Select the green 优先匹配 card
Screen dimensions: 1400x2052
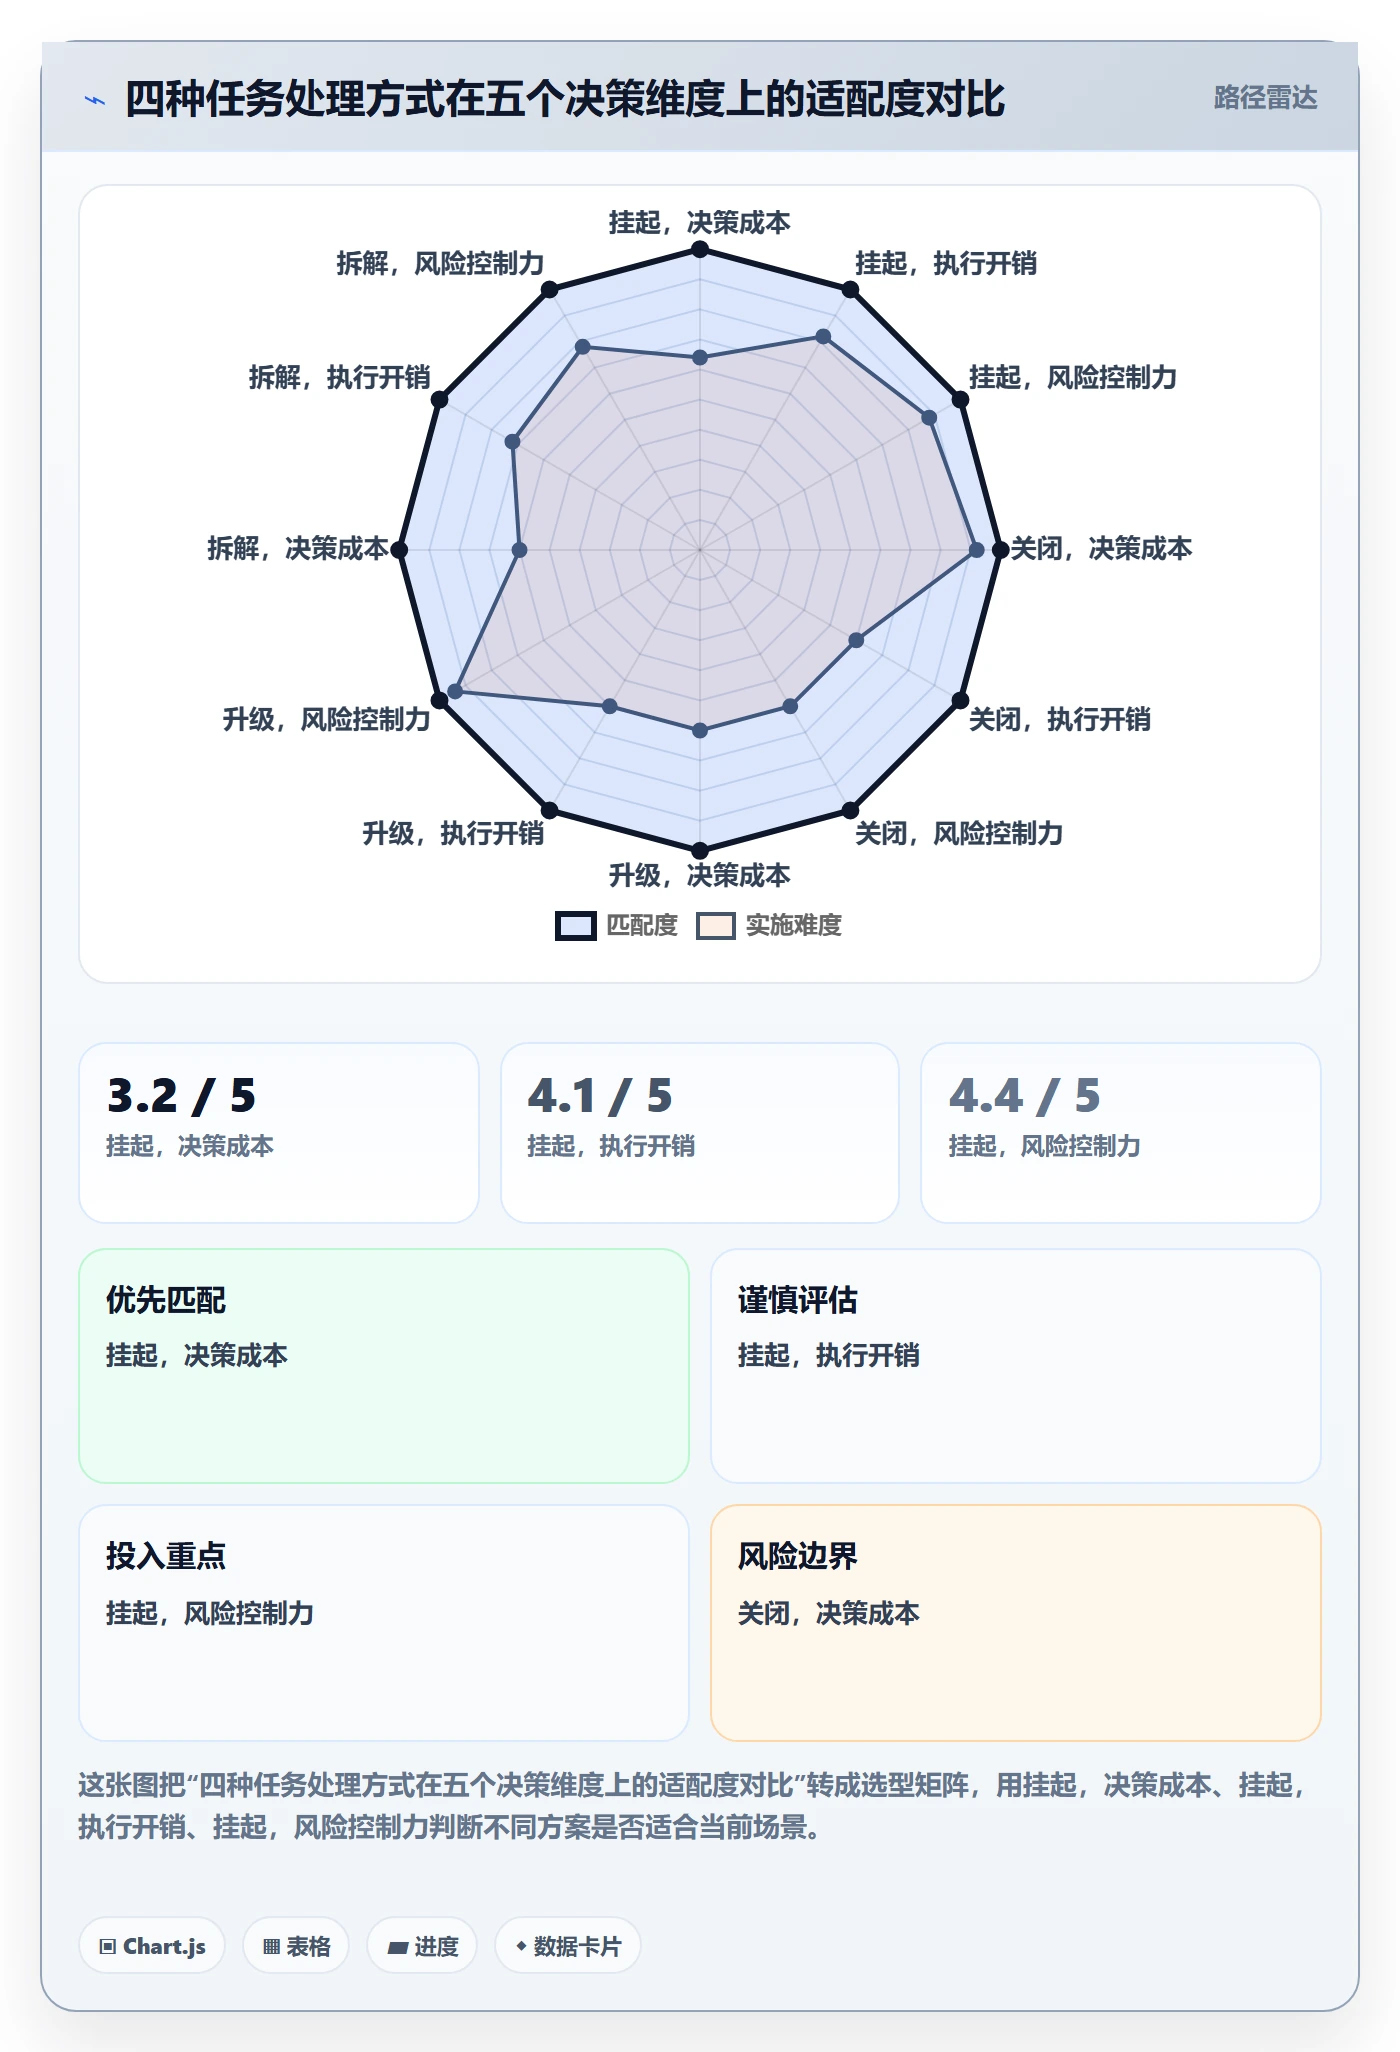[x=384, y=1366]
